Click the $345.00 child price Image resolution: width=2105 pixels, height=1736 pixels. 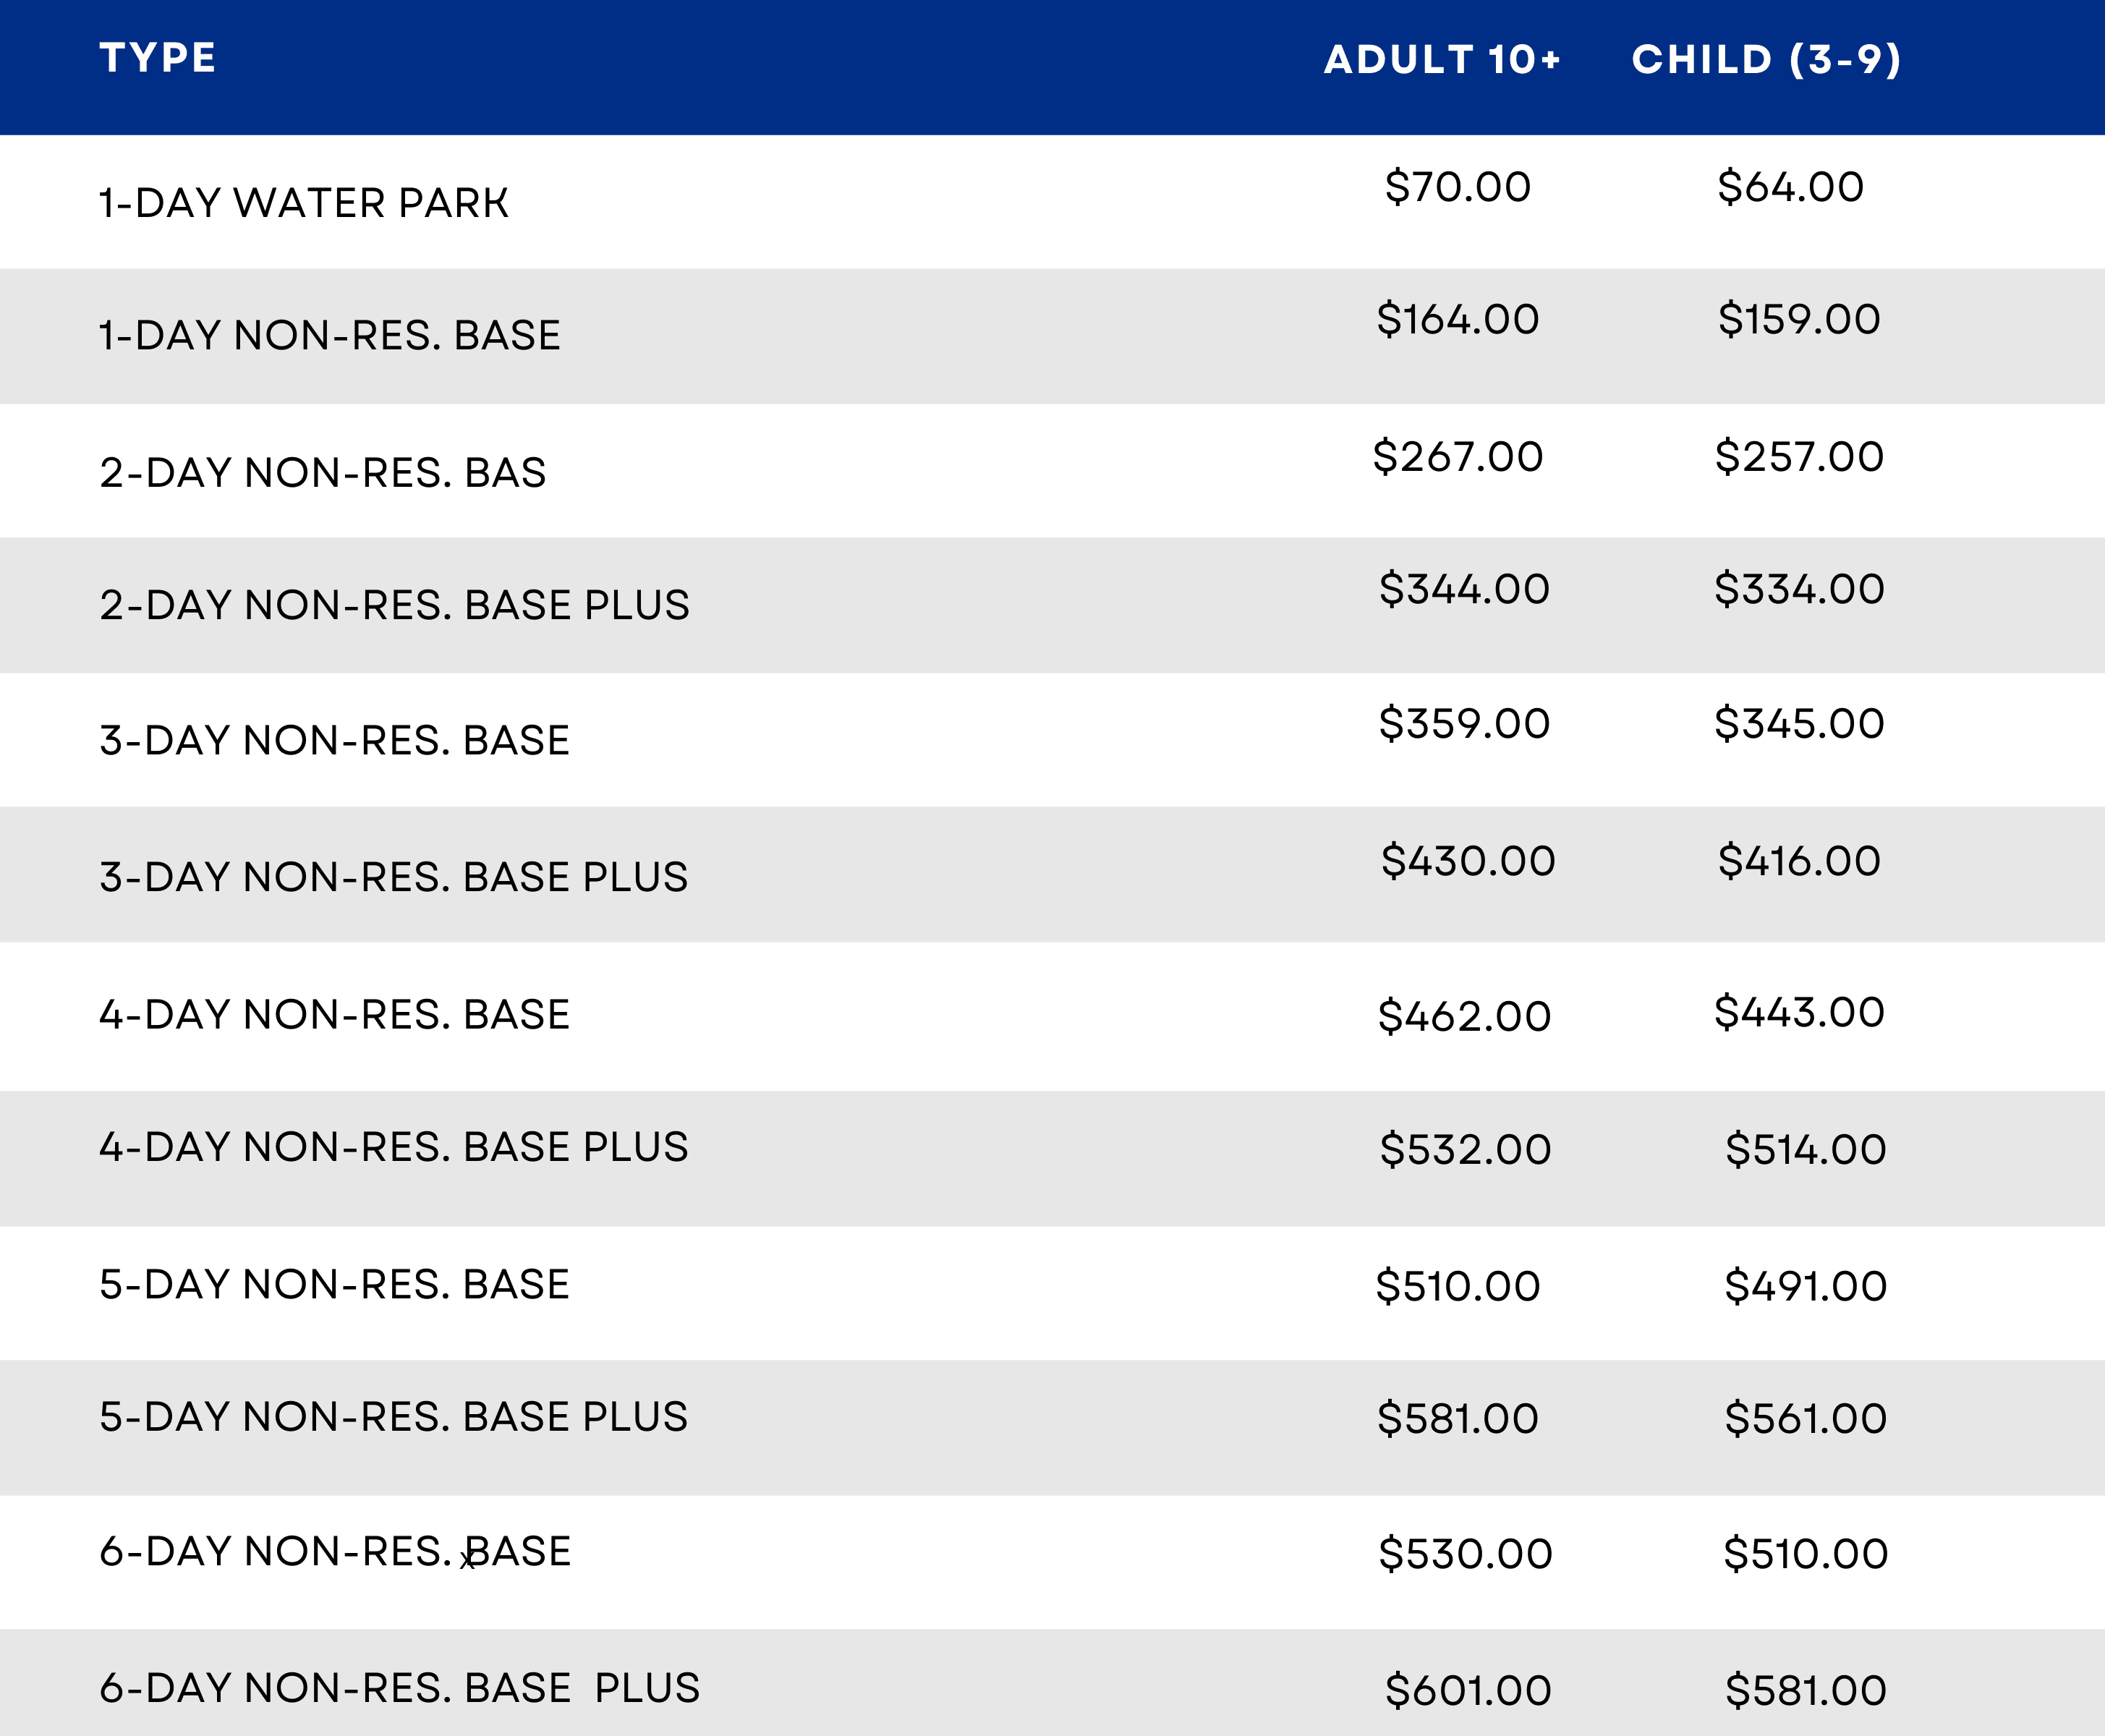coord(1800,723)
